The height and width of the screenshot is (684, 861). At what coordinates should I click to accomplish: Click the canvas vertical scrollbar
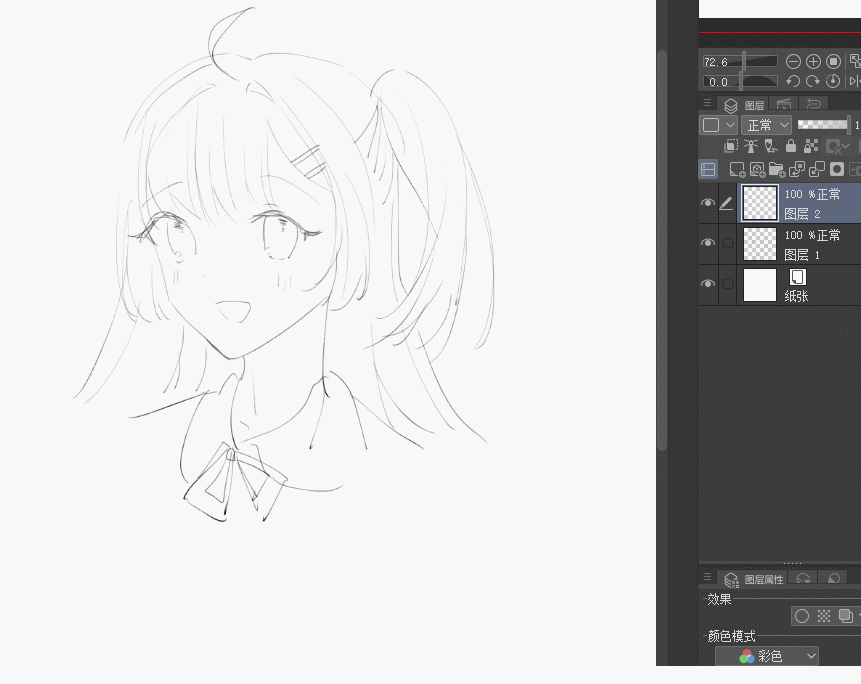662,250
